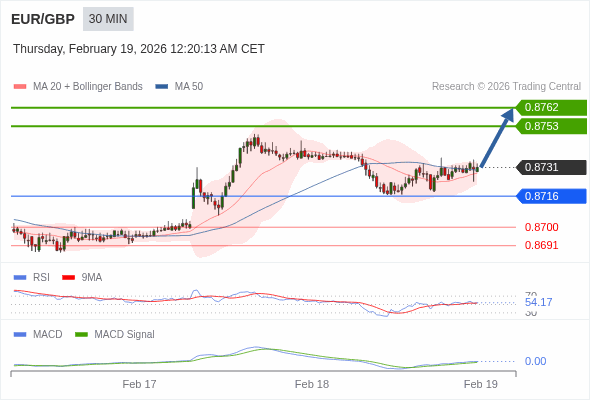
Task: Click the RSI blue legend swatch
Action: 20,278
